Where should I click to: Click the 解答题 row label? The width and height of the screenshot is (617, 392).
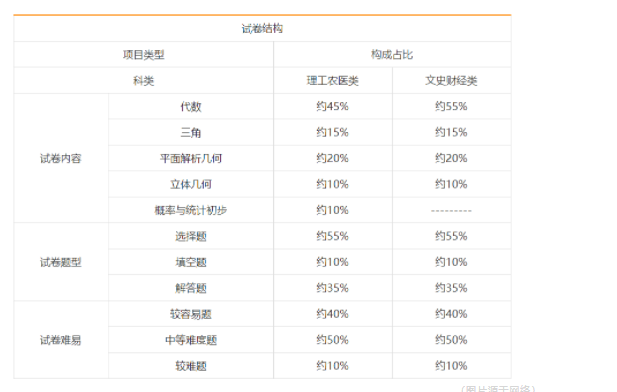pos(191,288)
